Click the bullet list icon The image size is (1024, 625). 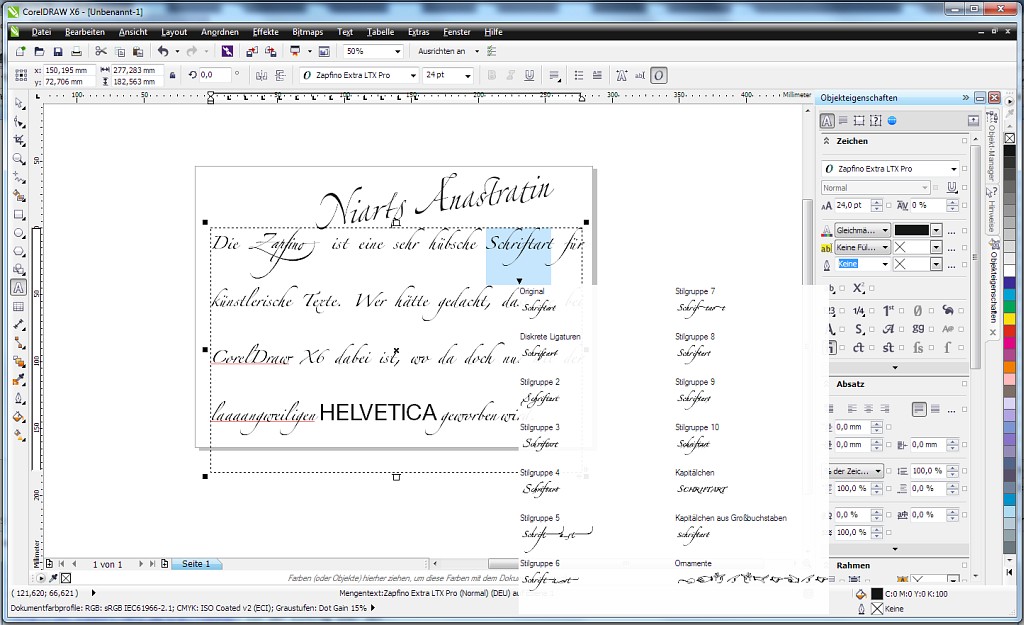579,75
